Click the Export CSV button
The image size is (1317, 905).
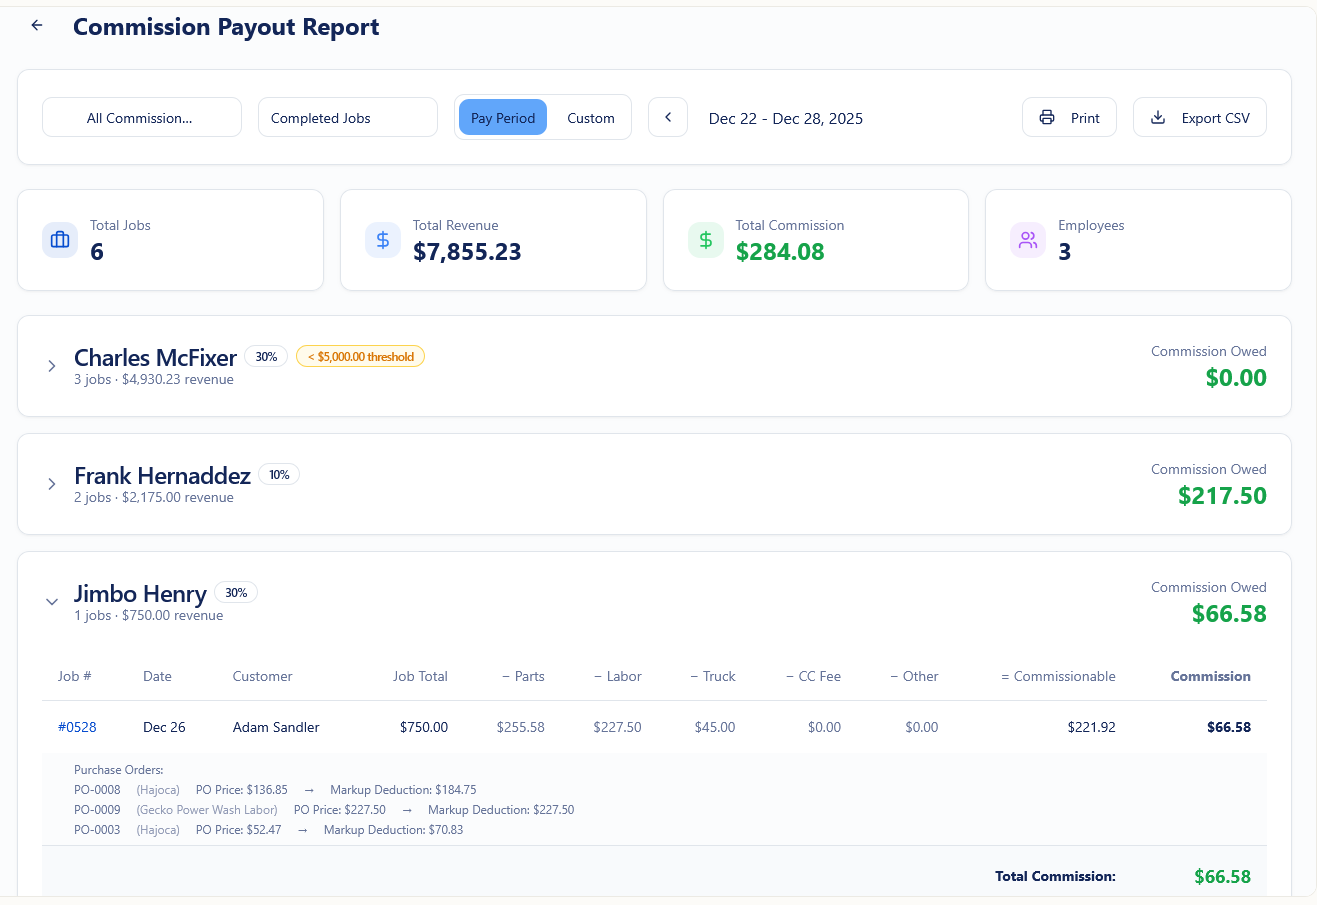click(1199, 117)
